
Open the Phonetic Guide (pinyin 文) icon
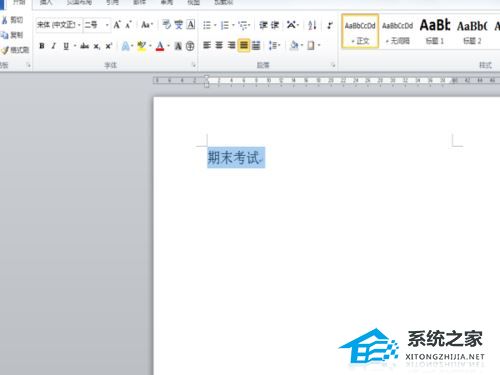pyautogui.click(x=179, y=25)
